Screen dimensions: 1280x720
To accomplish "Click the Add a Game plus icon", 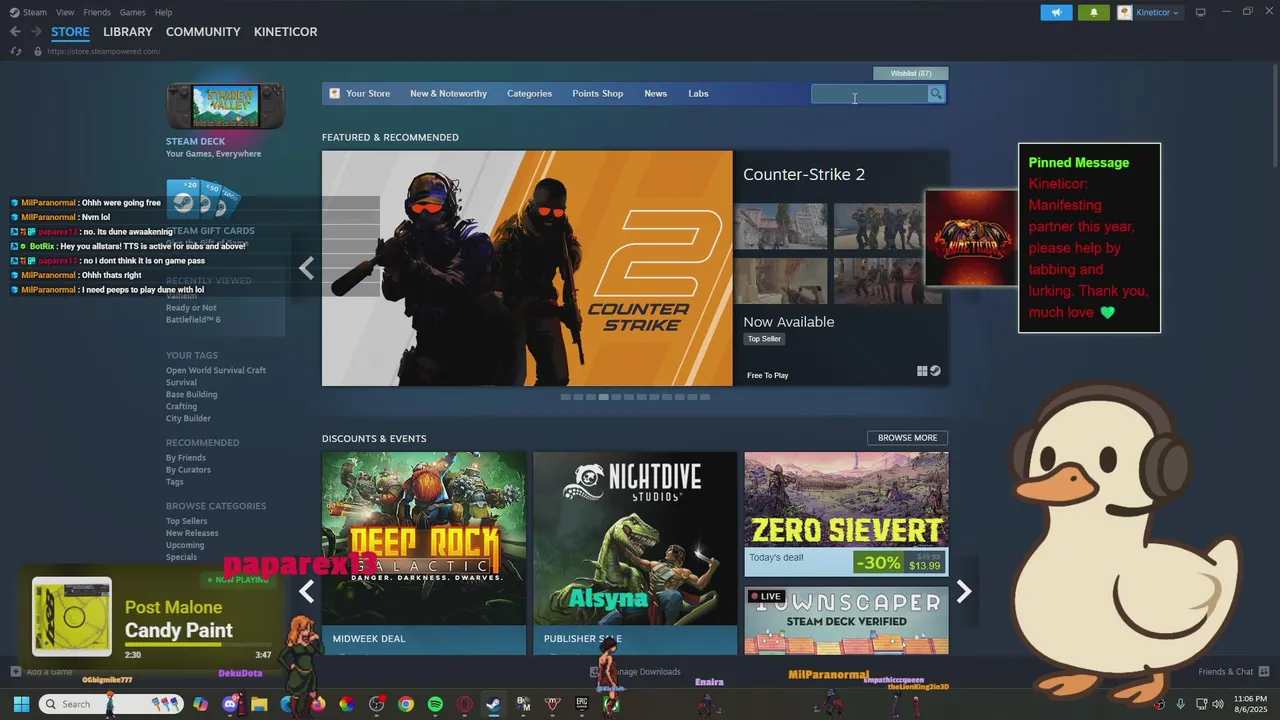I will tap(15, 671).
